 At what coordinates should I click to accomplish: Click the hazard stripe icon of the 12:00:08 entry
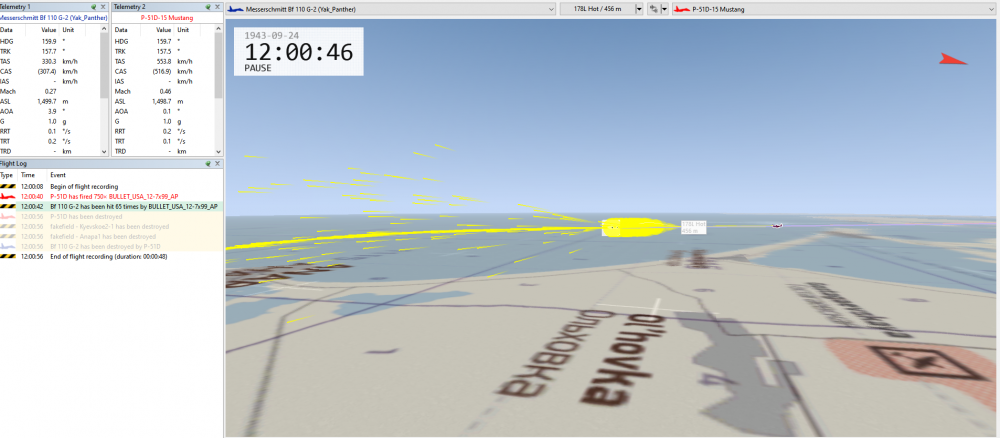click(7, 186)
